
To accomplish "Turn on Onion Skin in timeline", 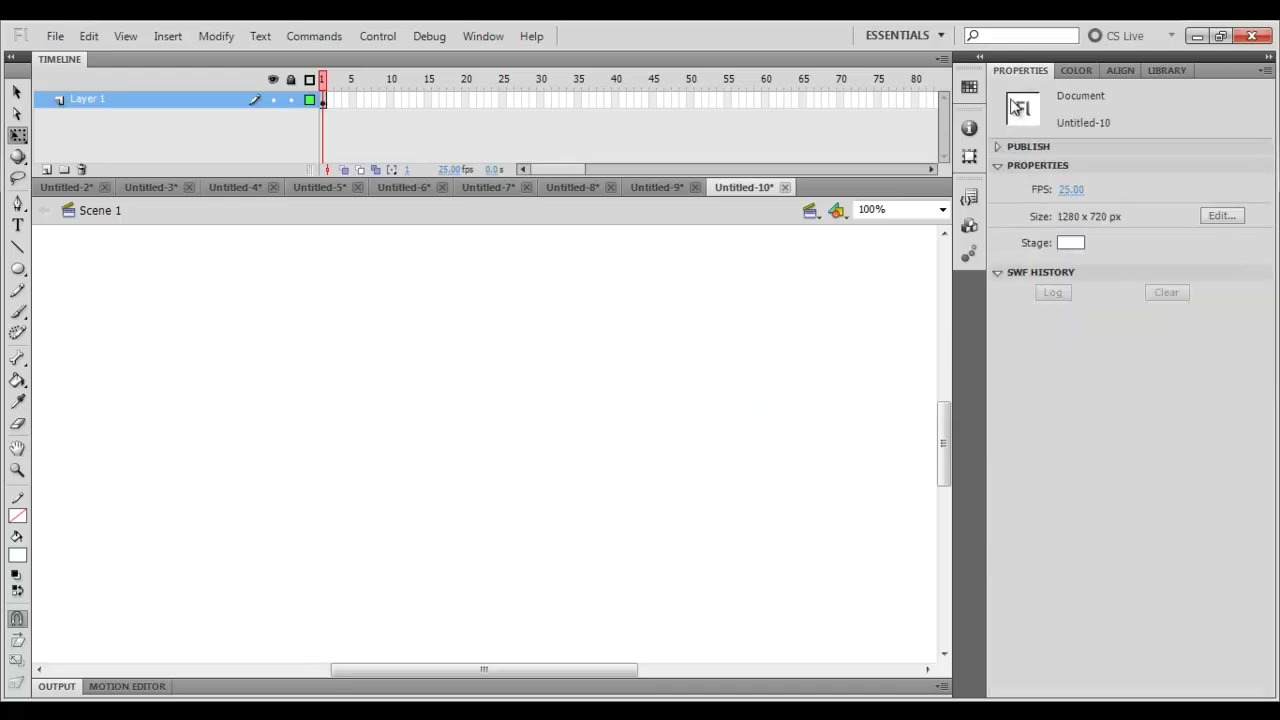I will 344,170.
